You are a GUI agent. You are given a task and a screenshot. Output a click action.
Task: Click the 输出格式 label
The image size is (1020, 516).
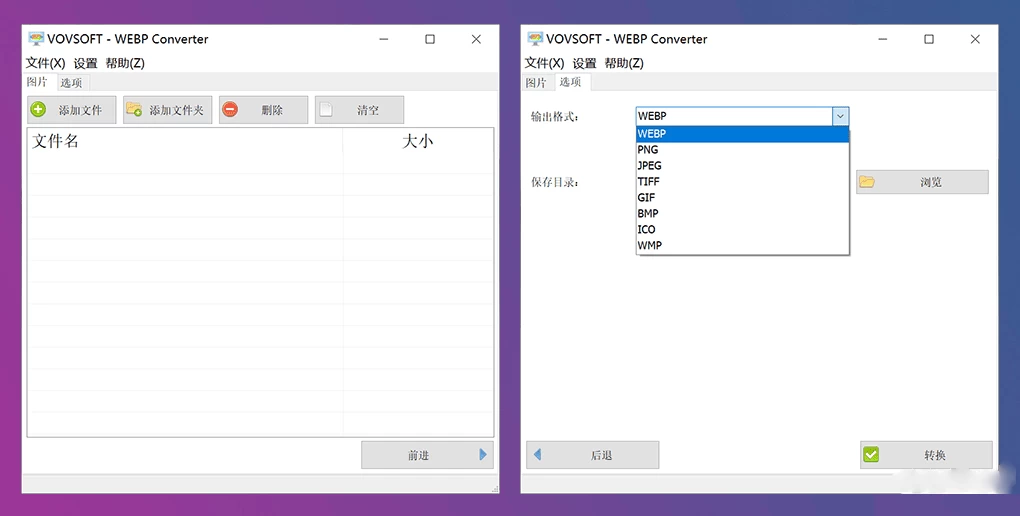tap(555, 117)
